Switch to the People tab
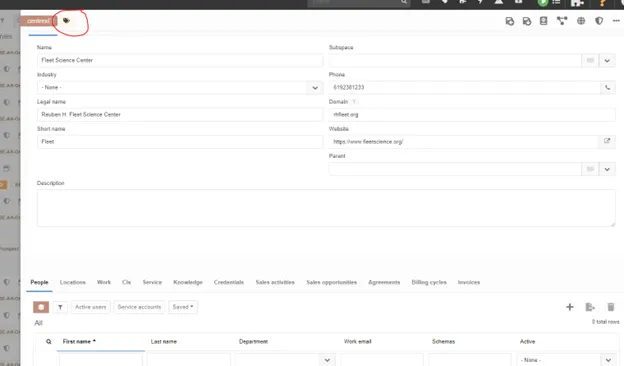Viewport: 624px width, 366px height. click(x=39, y=282)
